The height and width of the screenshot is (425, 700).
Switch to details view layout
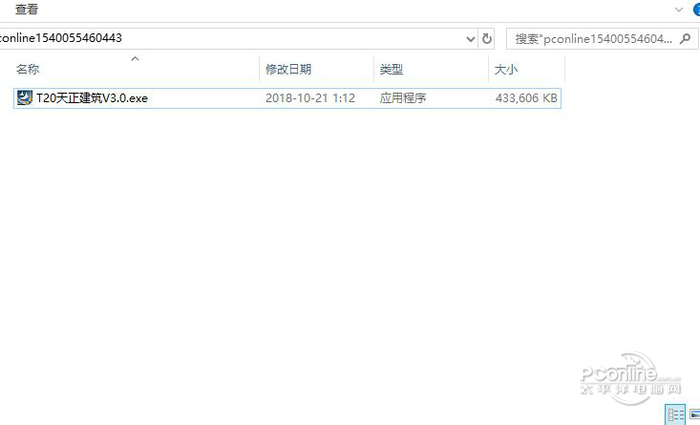click(x=675, y=415)
